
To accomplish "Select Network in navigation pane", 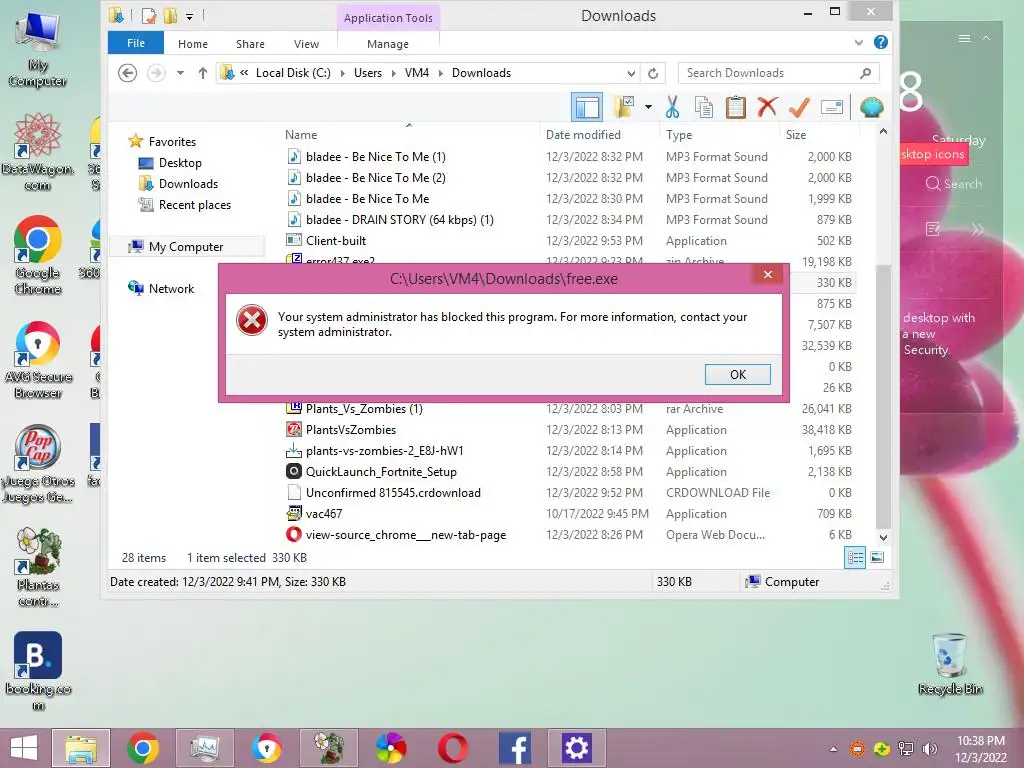I will click(x=171, y=289).
